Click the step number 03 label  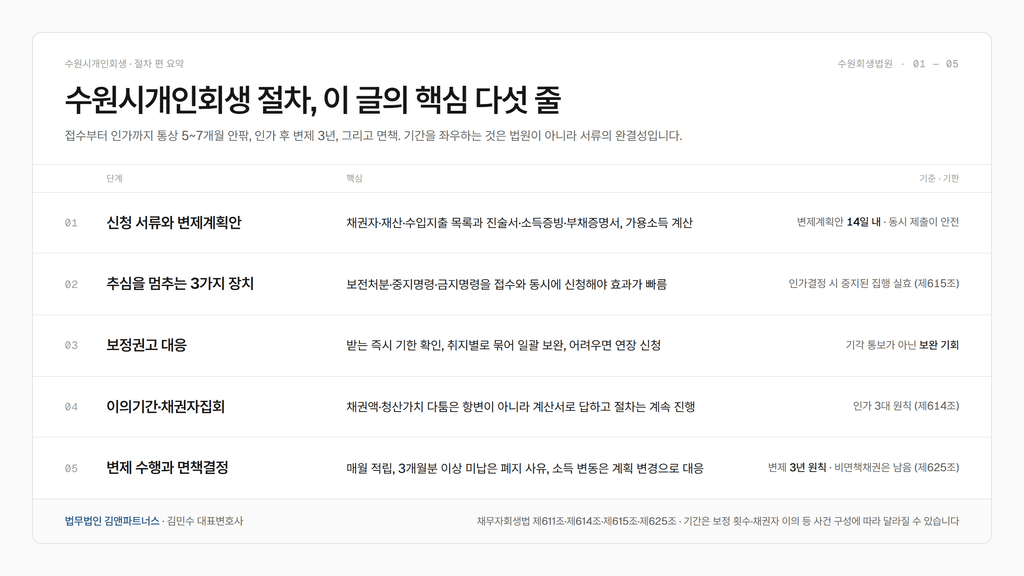tap(71, 345)
